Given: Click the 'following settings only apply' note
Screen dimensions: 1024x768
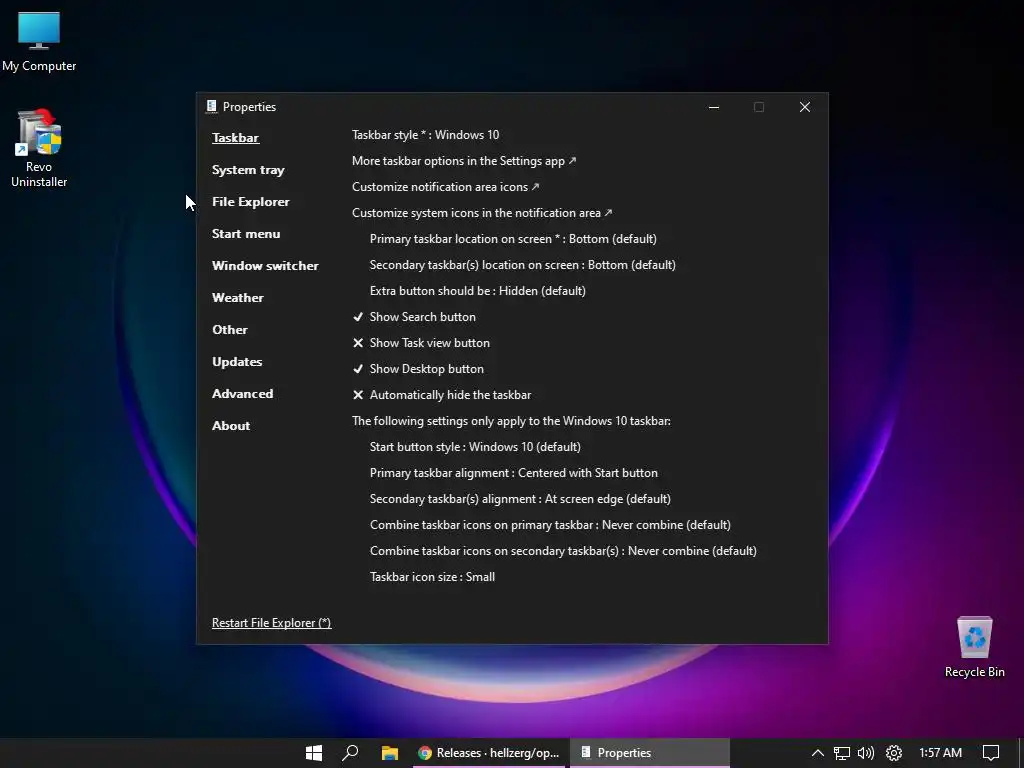Looking at the screenshot, I should (511, 421).
